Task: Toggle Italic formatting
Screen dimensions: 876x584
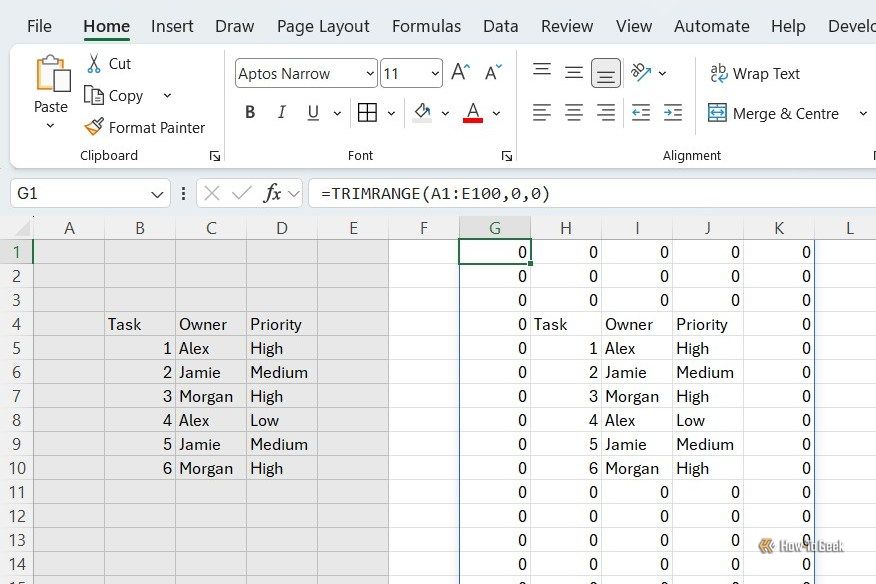Action: (282, 113)
